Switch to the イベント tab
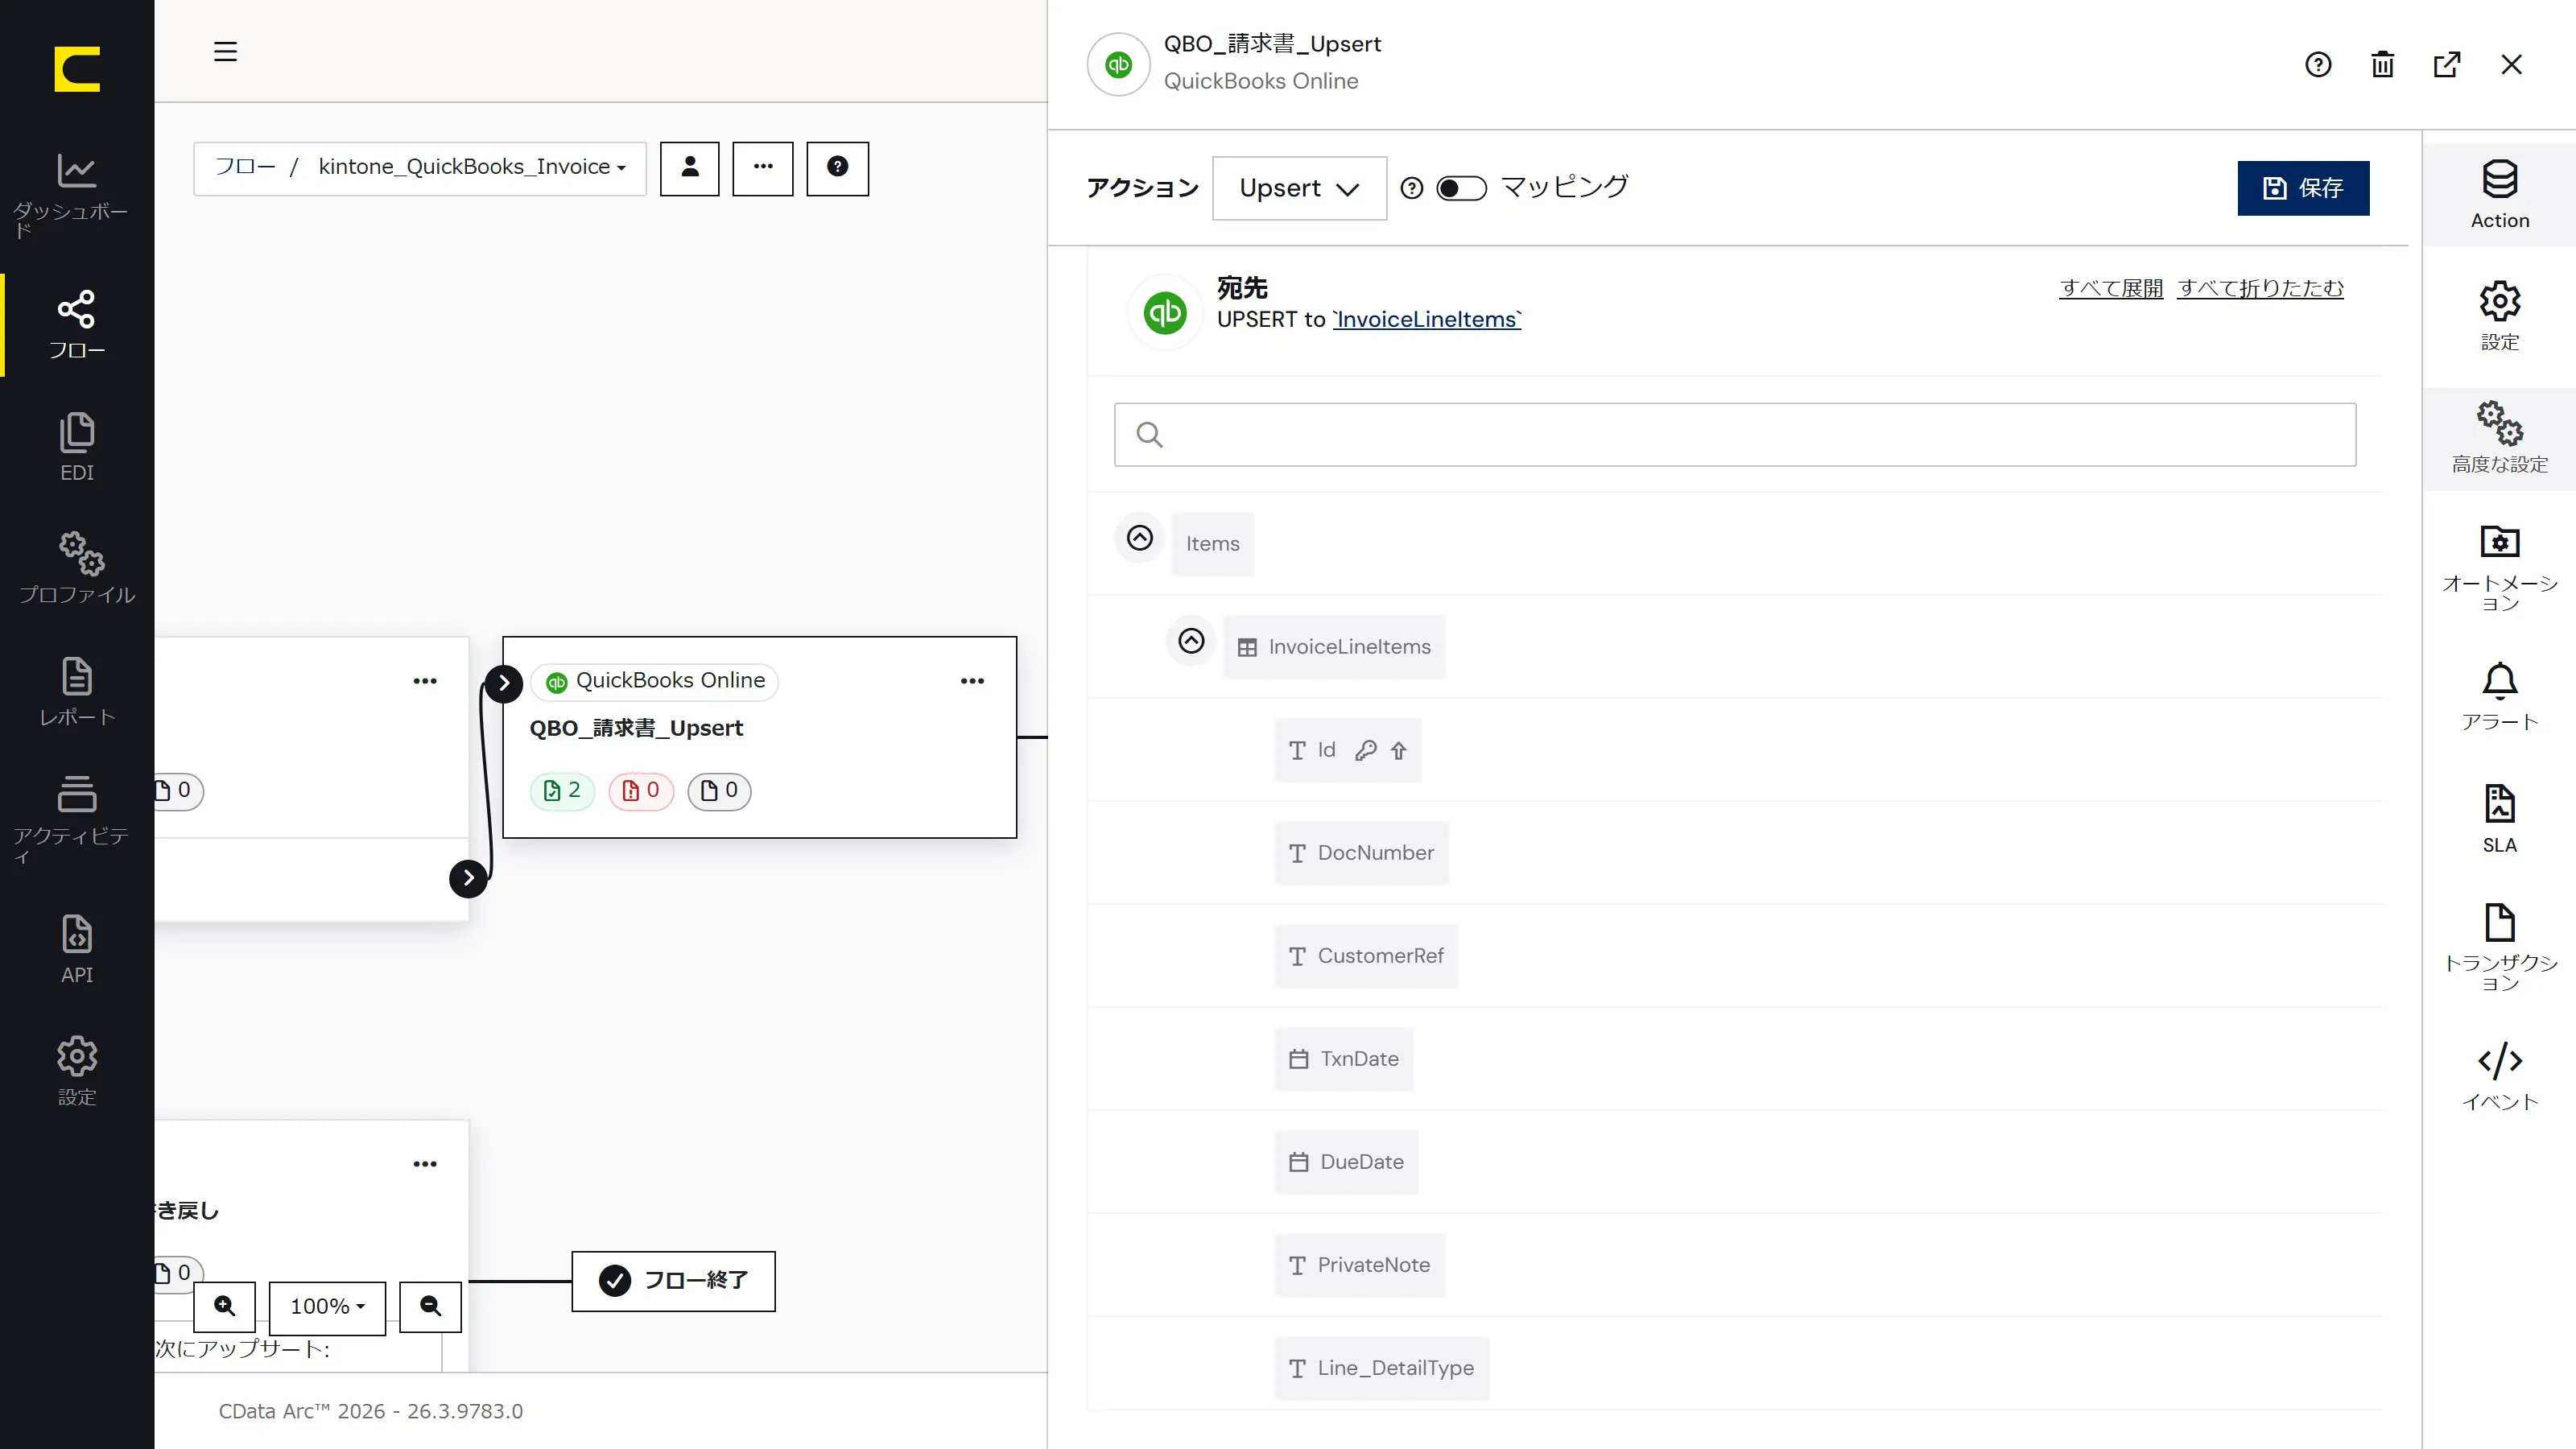Screen dimensions: 2576x1449 pyautogui.click(x=2499, y=1077)
